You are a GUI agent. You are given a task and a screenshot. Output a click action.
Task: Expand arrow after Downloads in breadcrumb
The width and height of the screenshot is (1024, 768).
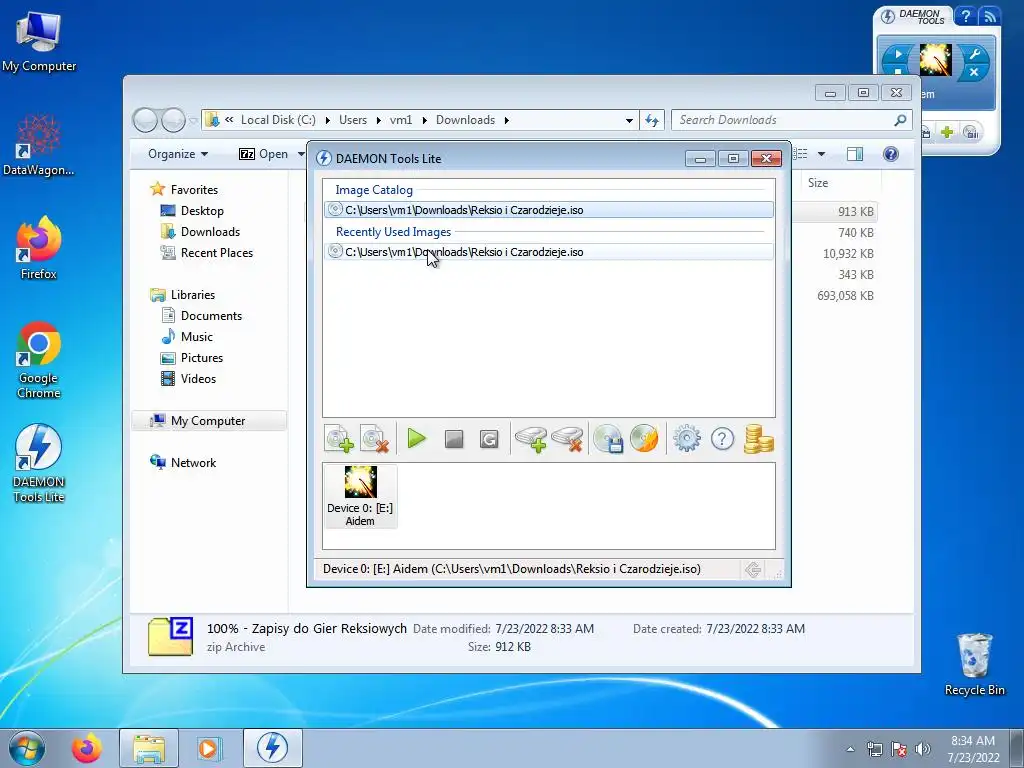[x=506, y=120]
